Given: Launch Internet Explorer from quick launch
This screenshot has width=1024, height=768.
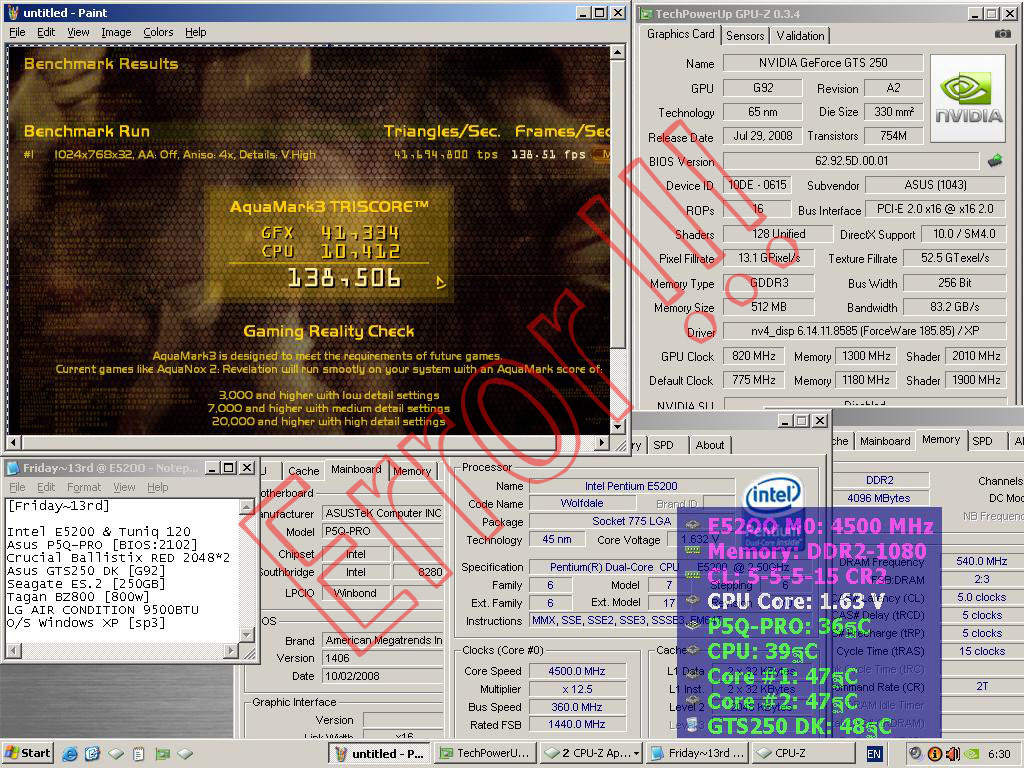Looking at the screenshot, I should (x=69, y=754).
